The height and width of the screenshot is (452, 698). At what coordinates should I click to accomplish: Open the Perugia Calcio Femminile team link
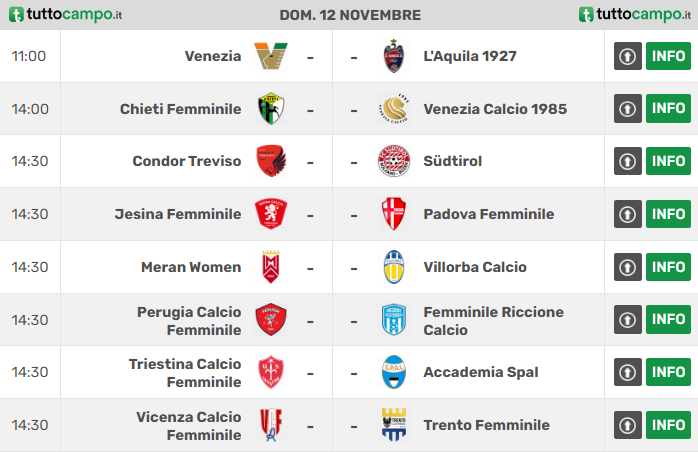point(189,321)
